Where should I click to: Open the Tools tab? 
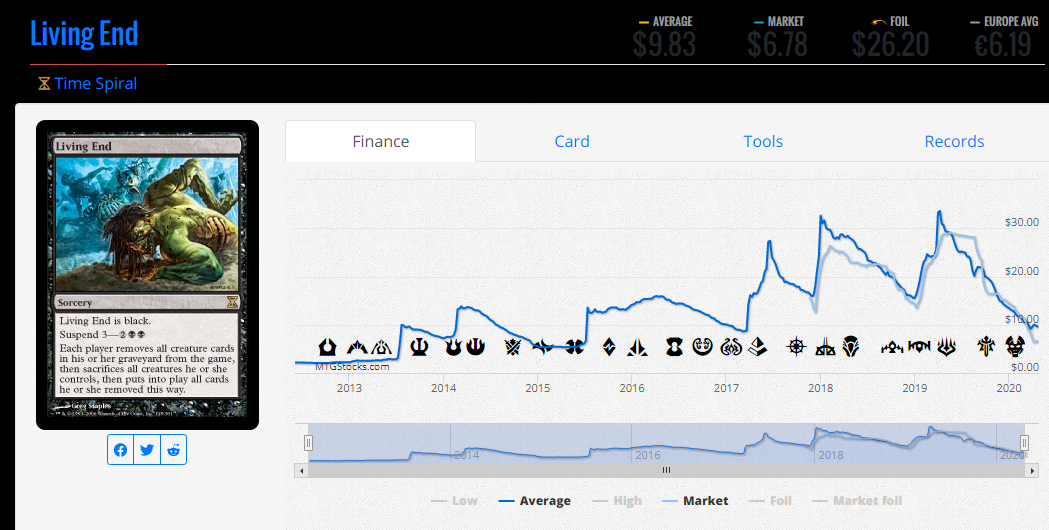point(763,141)
